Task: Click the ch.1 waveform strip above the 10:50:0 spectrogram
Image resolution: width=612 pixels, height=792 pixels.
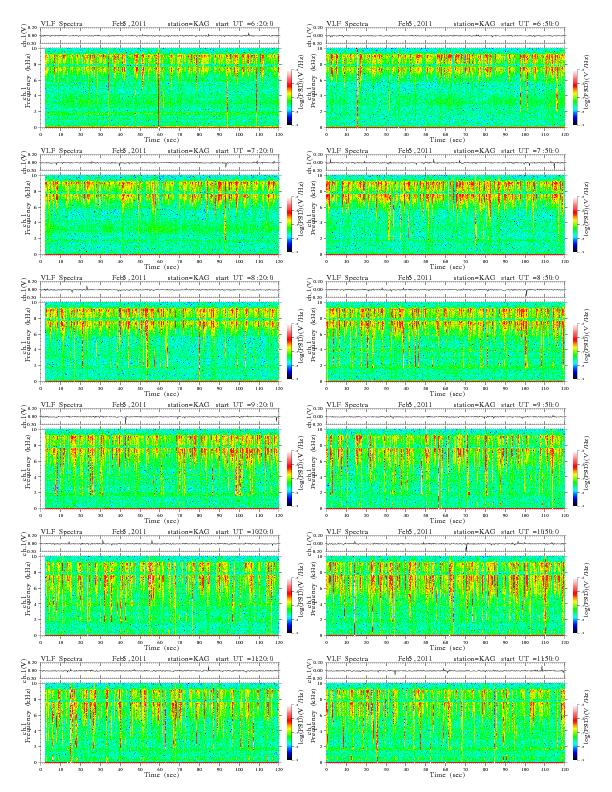Action: (445, 544)
